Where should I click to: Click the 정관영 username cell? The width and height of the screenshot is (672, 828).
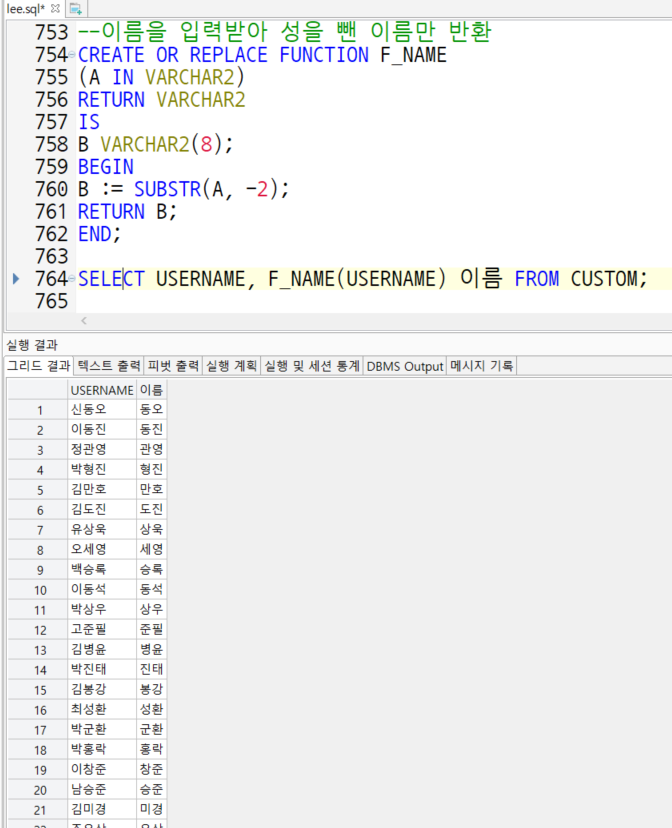point(102,449)
